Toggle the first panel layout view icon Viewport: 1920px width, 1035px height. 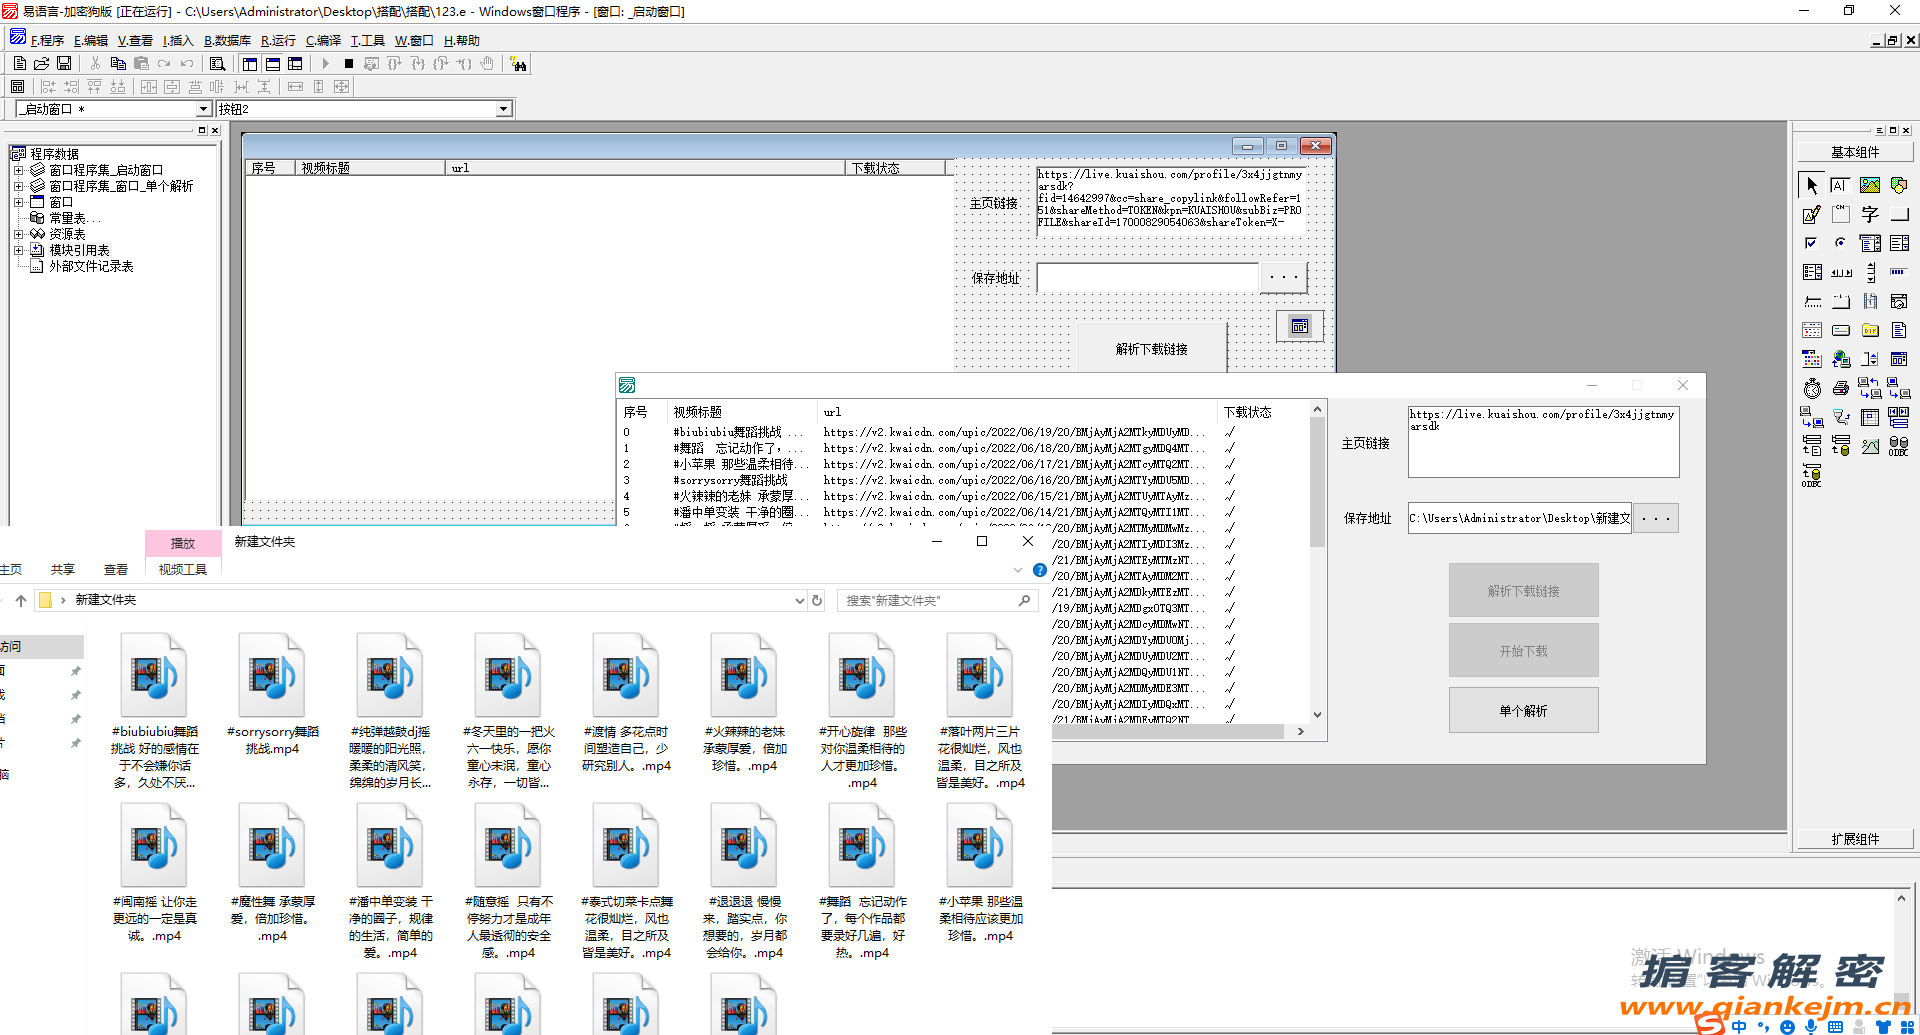250,63
